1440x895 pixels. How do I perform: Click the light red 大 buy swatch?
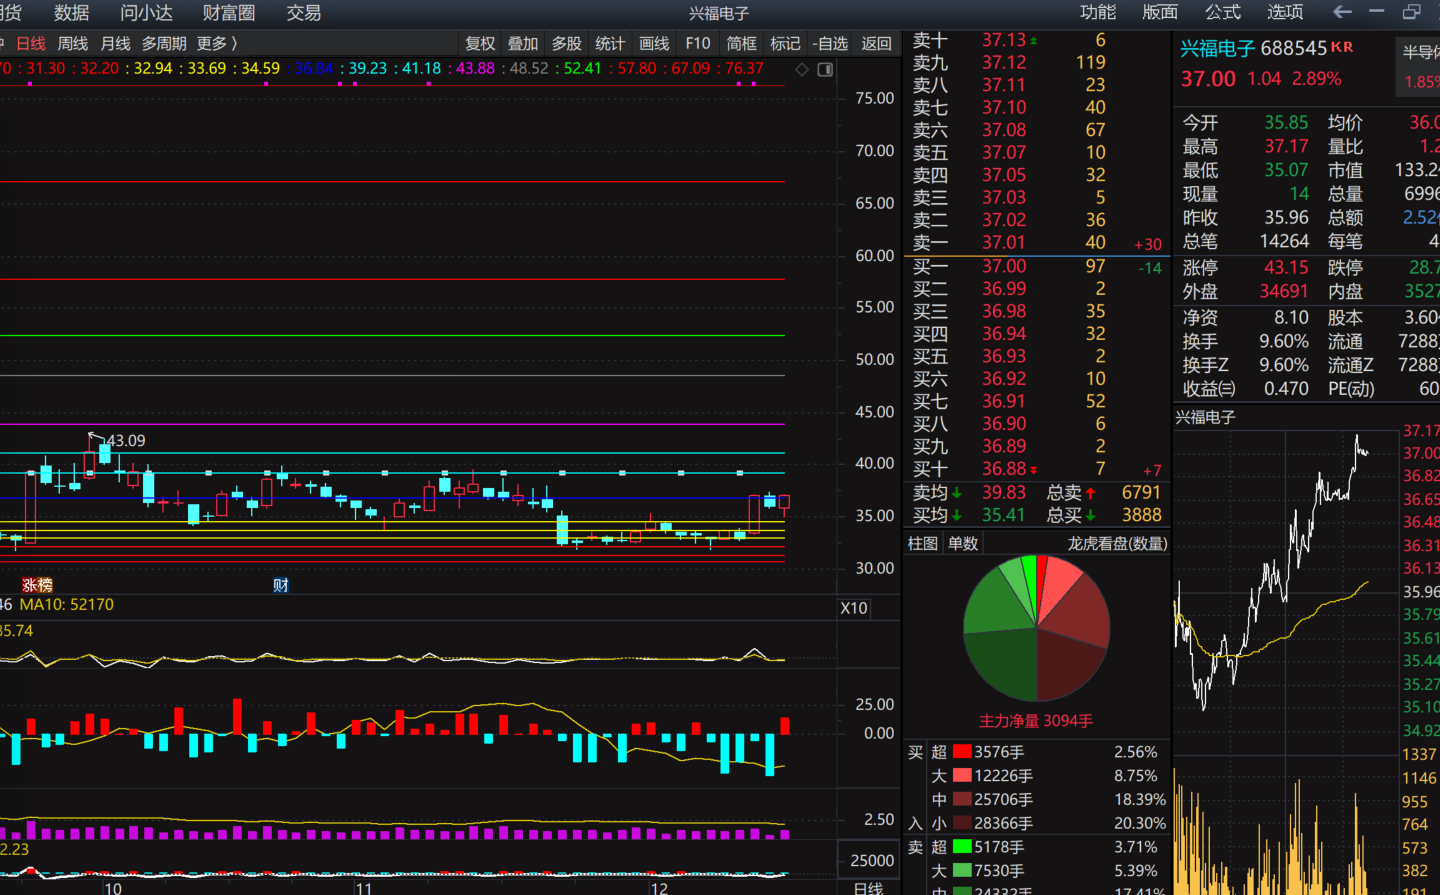[962, 776]
